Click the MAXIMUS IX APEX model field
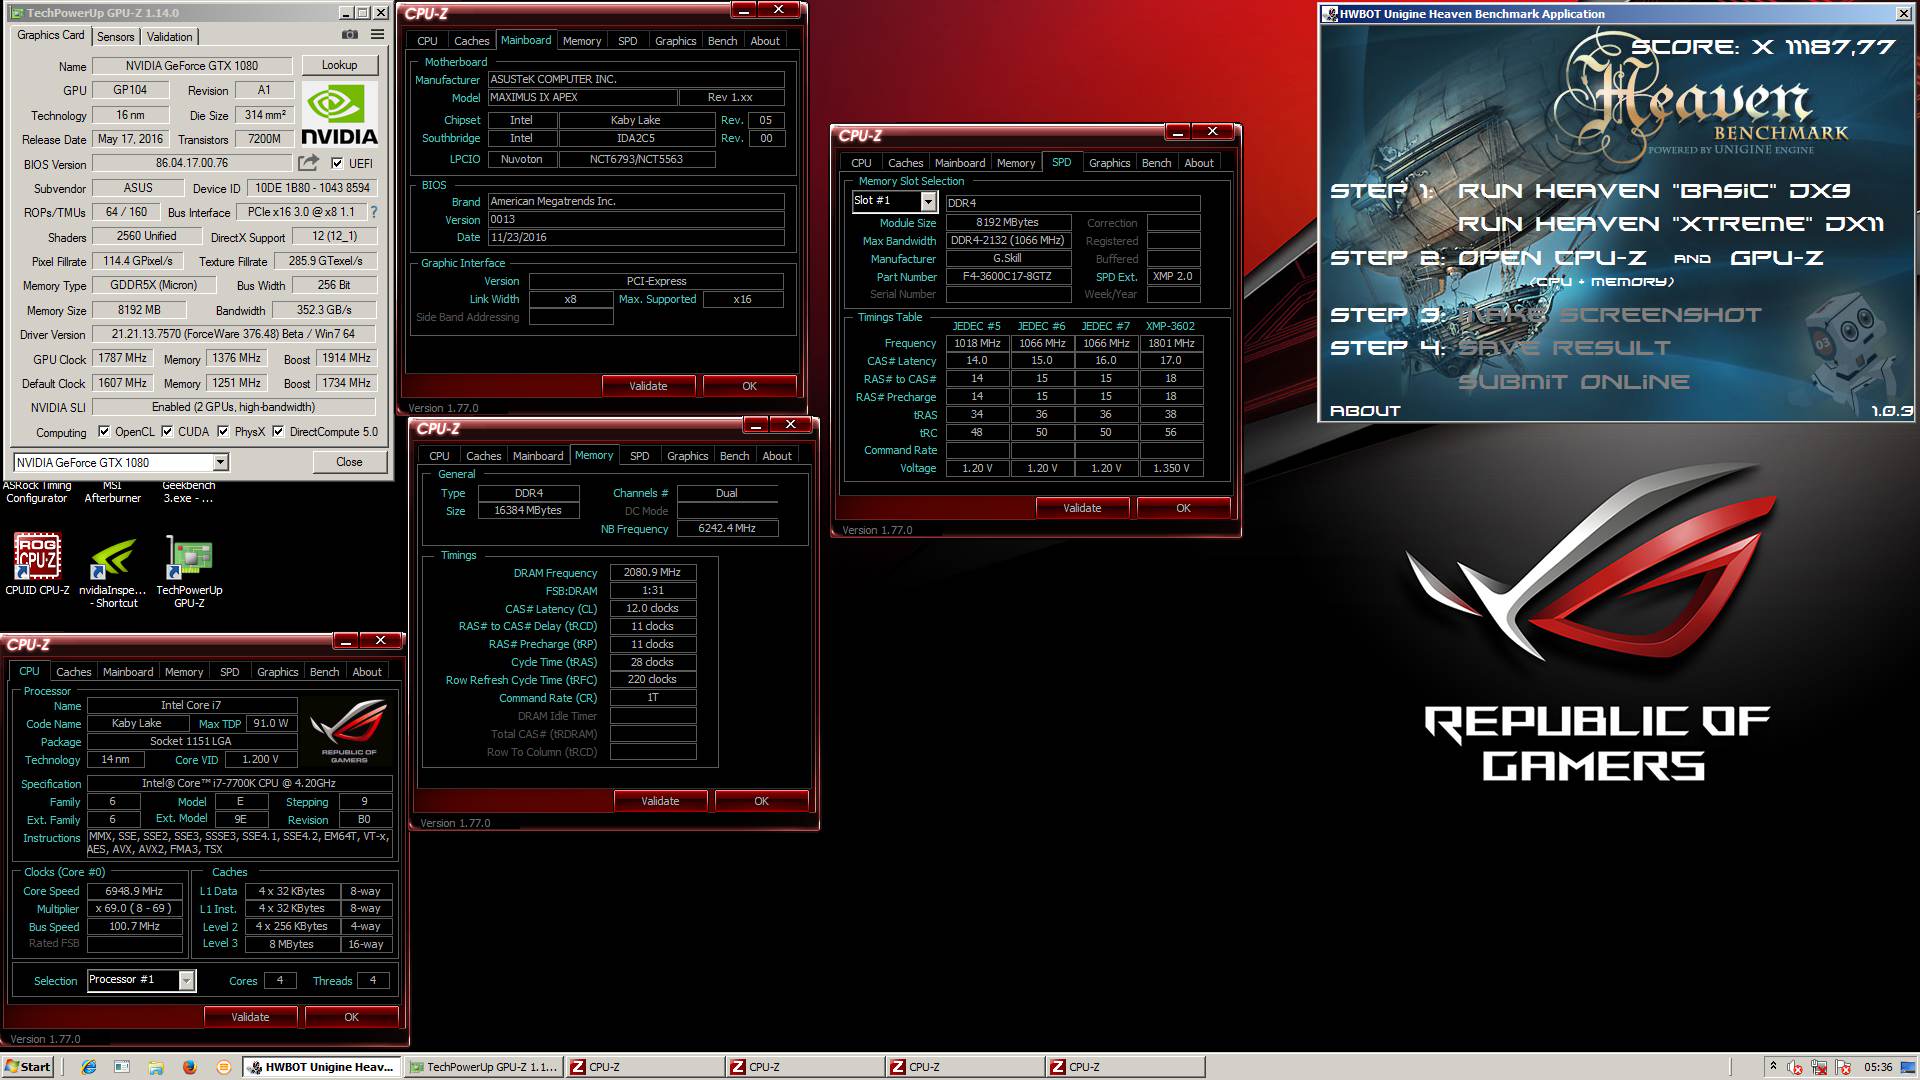The width and height of the screenshot is (1920, 1080). [x=581, y=97]
